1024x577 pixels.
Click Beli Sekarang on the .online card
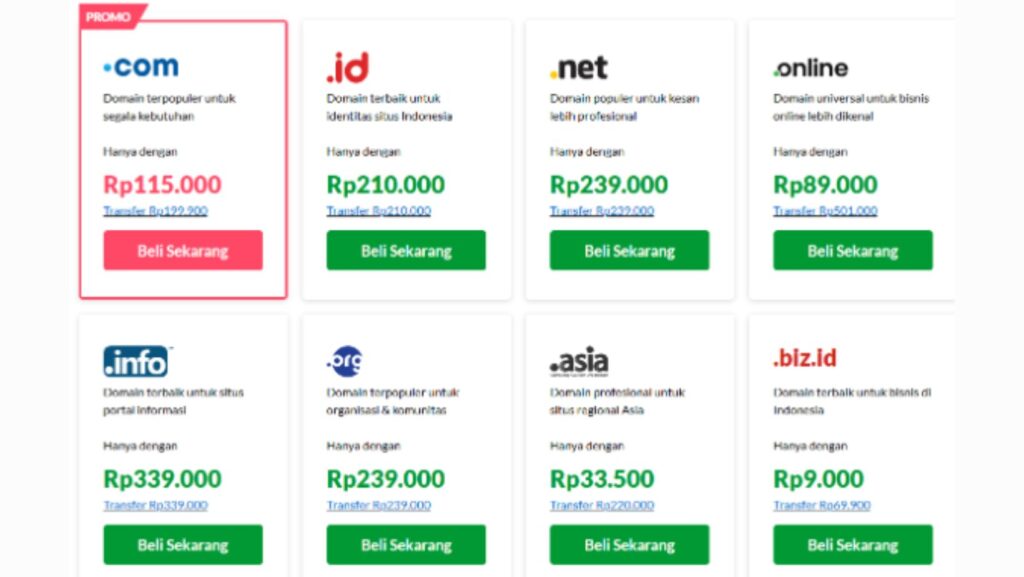tap(853, 250)
